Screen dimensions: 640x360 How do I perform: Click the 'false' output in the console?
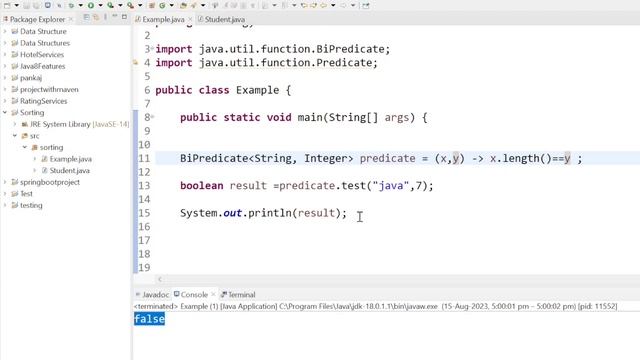click(149, 319)
